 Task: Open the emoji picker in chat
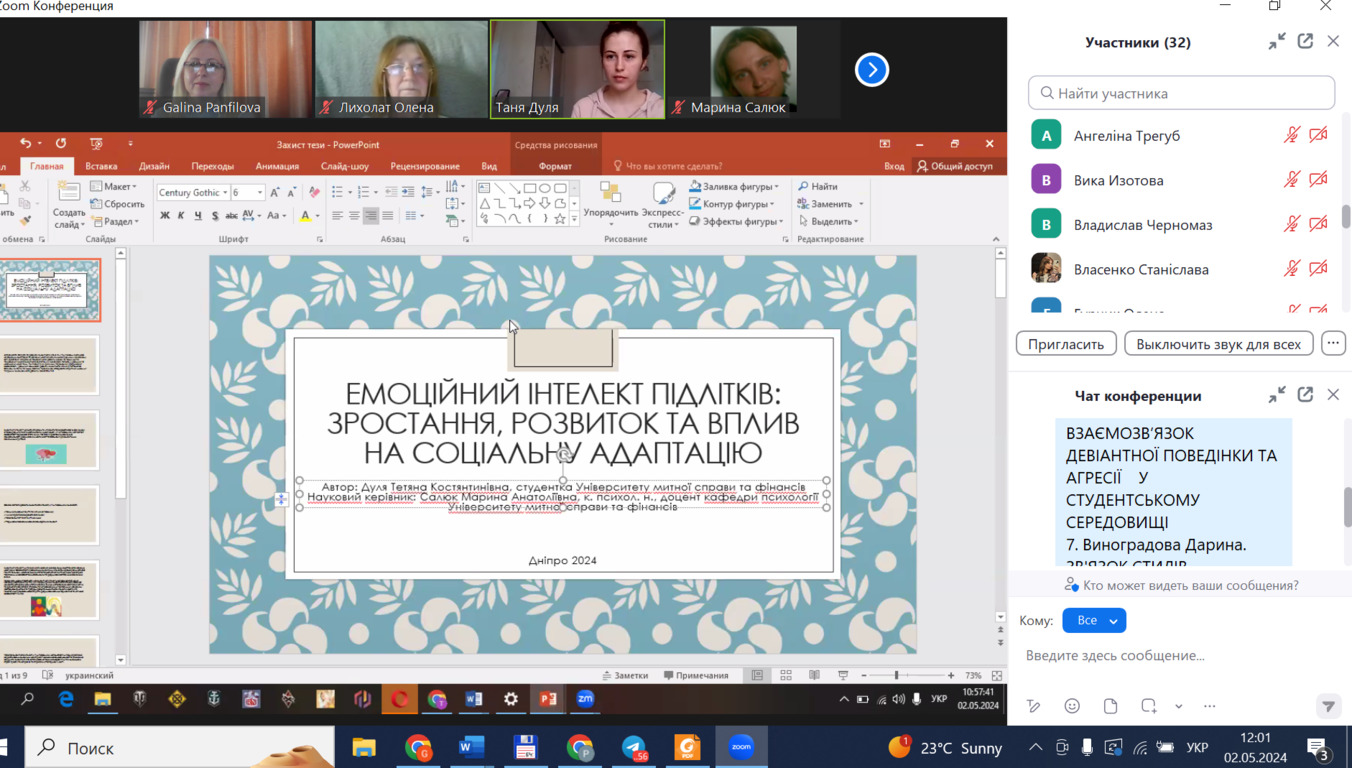tap(1072, 706)
